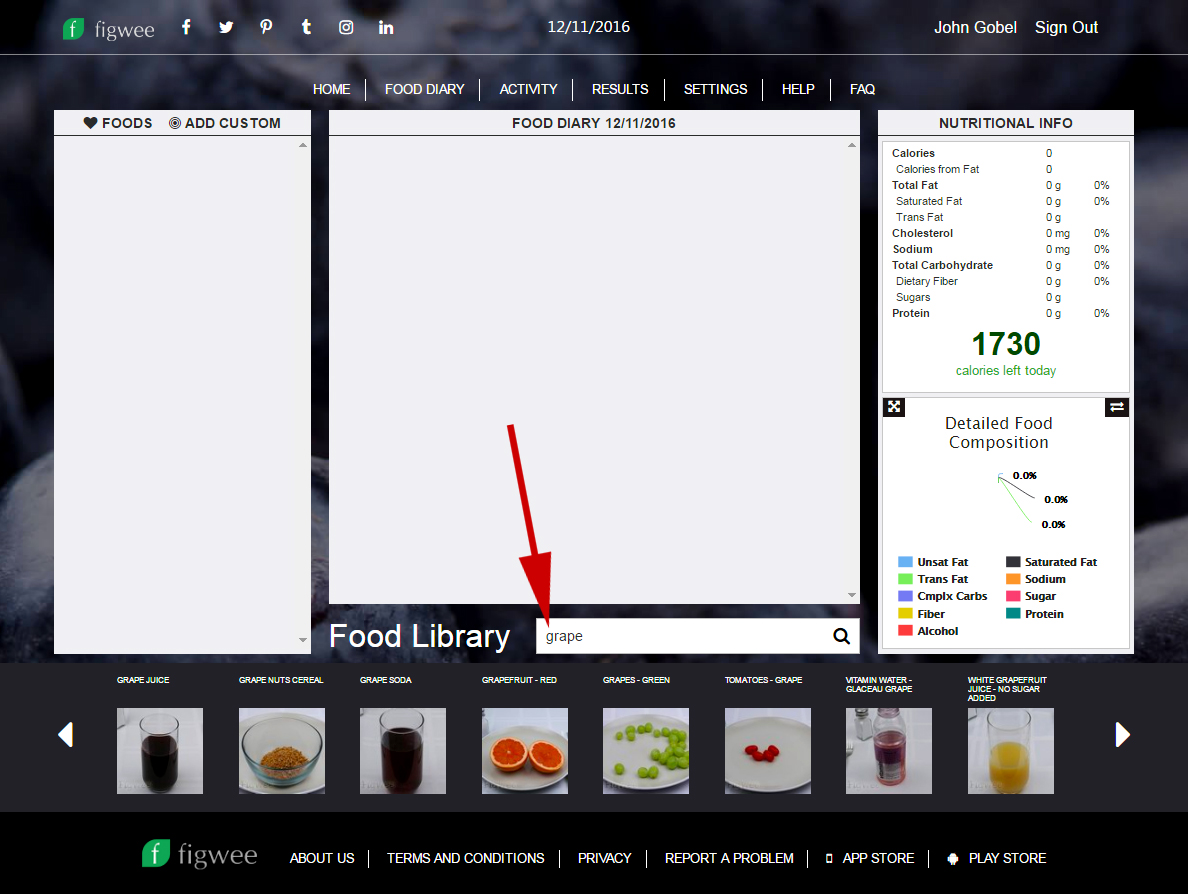Toggle Sugar legend swatch

(x=1013, y=596)
